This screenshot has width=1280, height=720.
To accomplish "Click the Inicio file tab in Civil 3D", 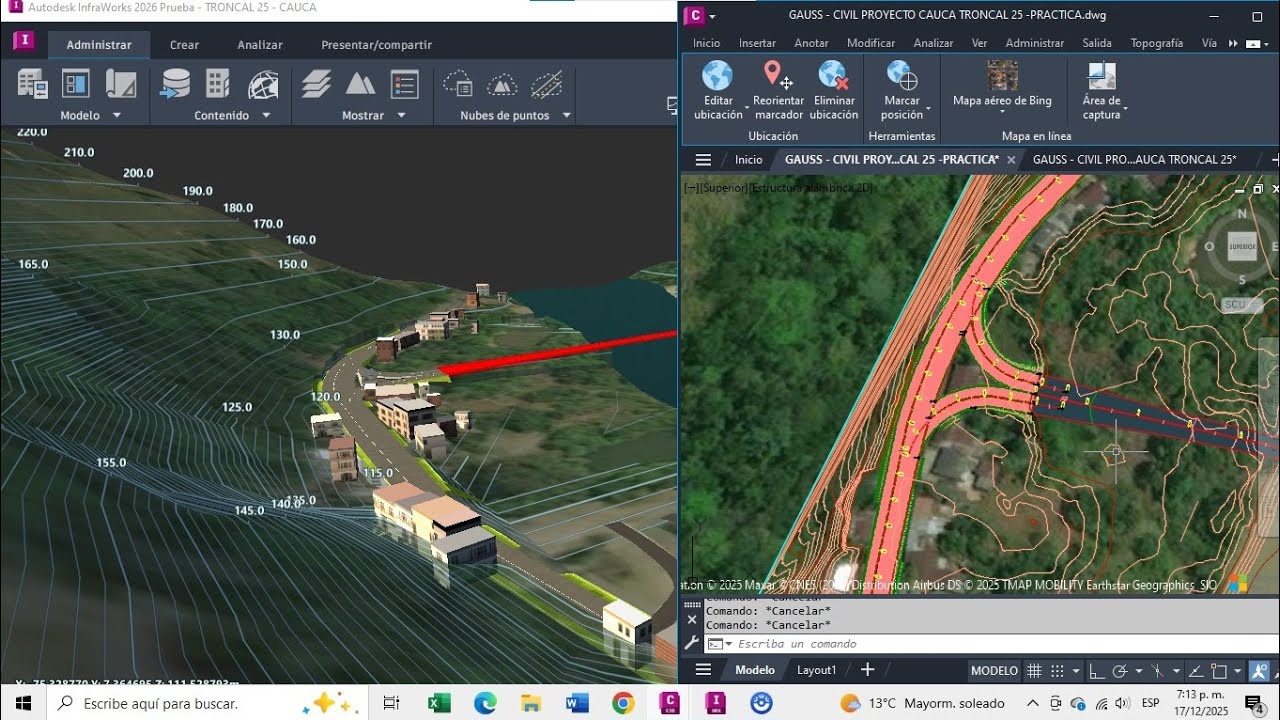I will point(748,160).
